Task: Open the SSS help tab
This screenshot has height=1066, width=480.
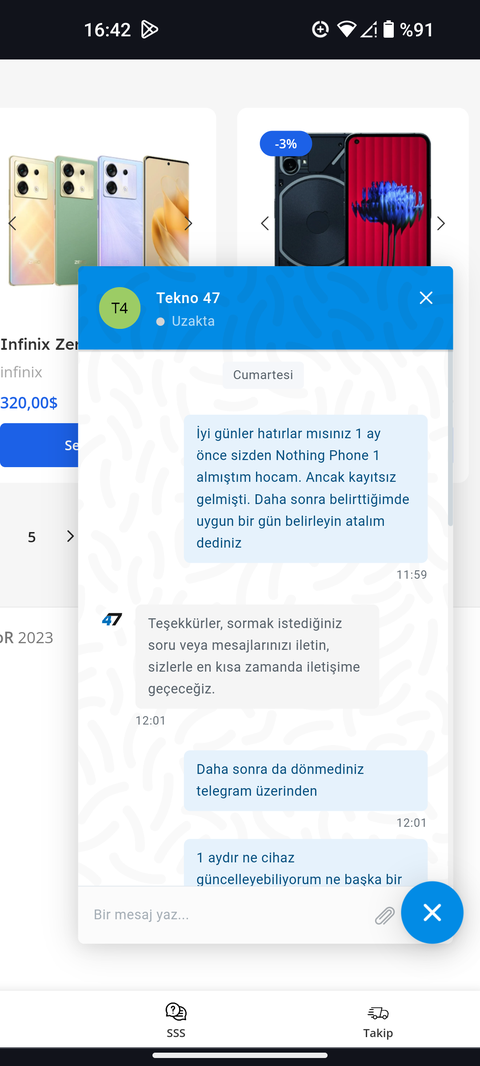Action: pos(176,1020)
